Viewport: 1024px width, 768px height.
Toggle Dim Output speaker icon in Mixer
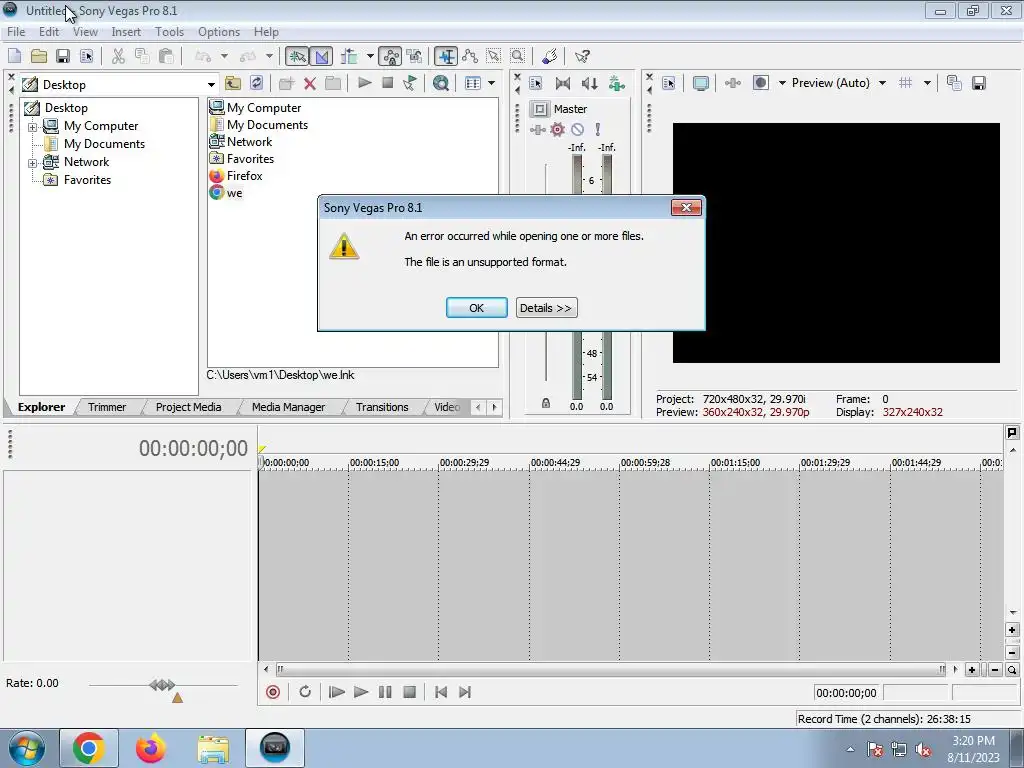589,83
